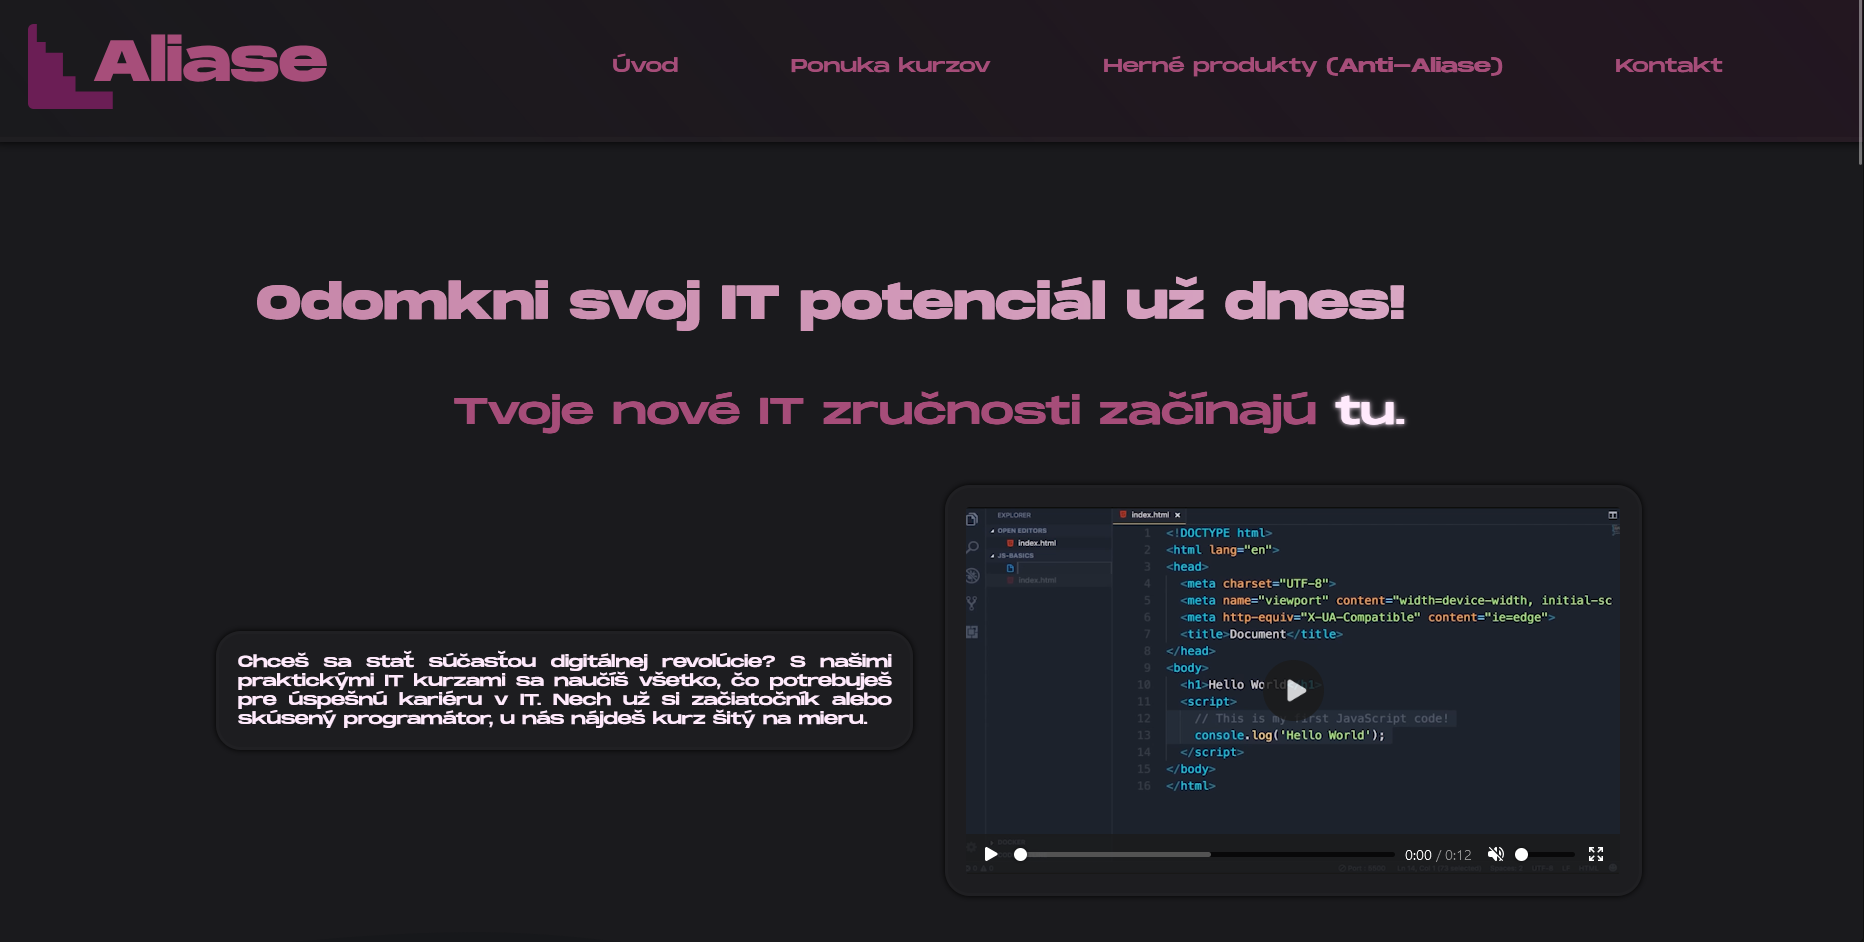Viewport: 1864px width, 942px height.
Task: Open Herné produkty (Anti-Aliase) link
Action: (1302, 65)
